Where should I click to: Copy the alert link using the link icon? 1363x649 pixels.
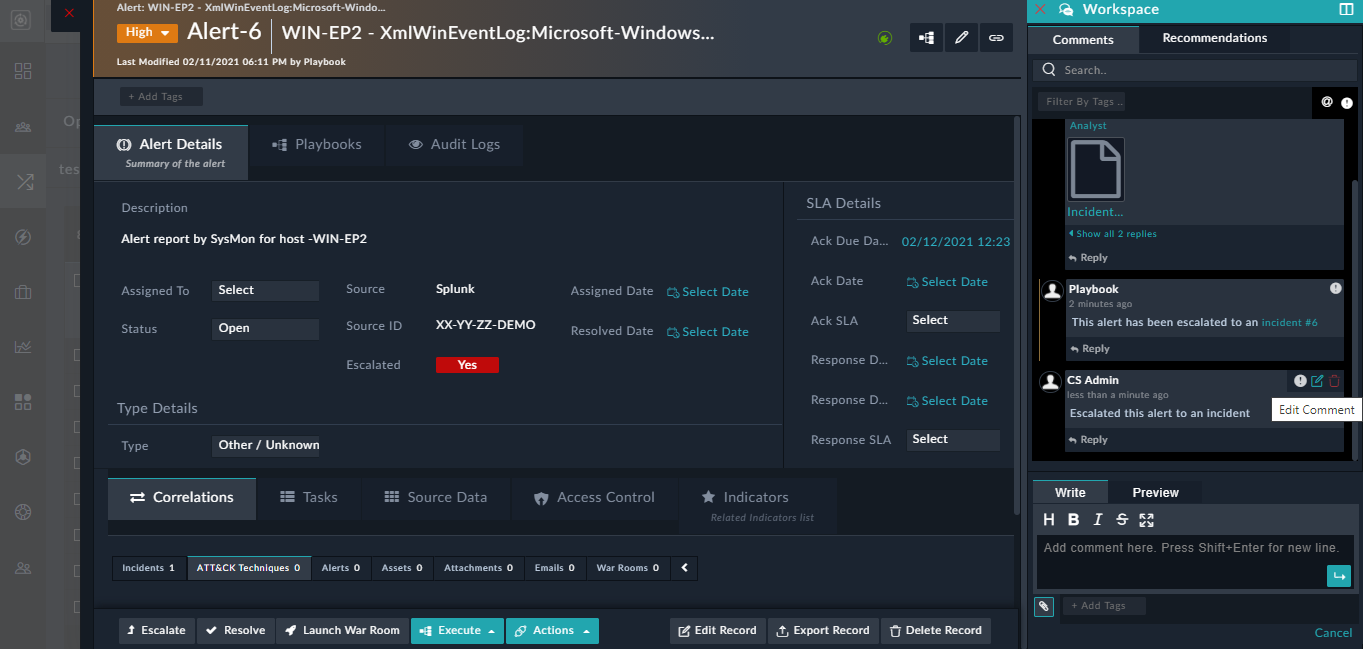click(996, 37)
